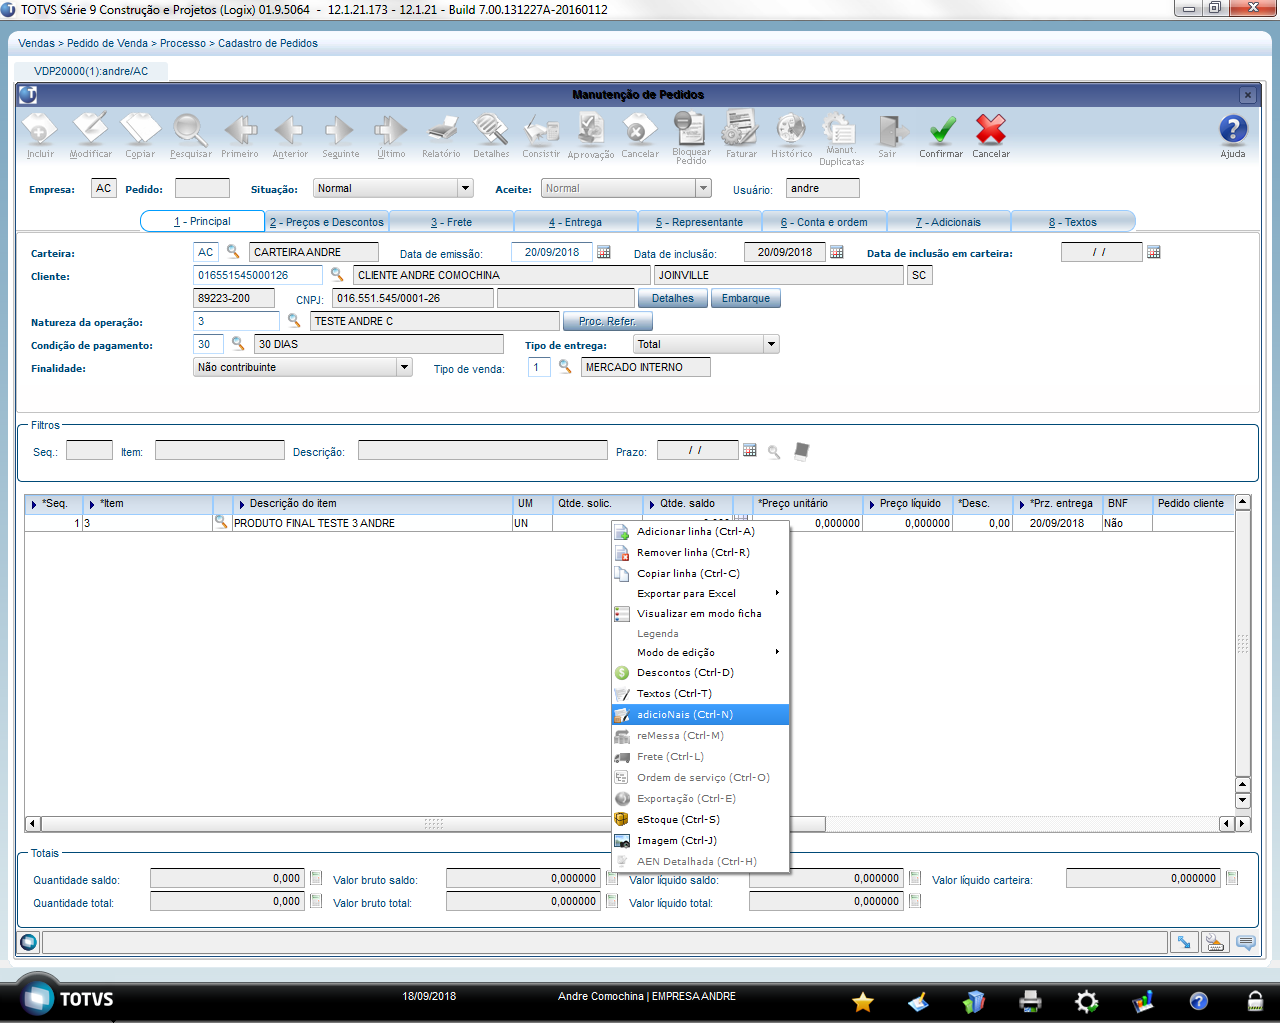Switch to the 5 - Representante tab
This screenshot has width=1280, height=1024.
(700, 222)
